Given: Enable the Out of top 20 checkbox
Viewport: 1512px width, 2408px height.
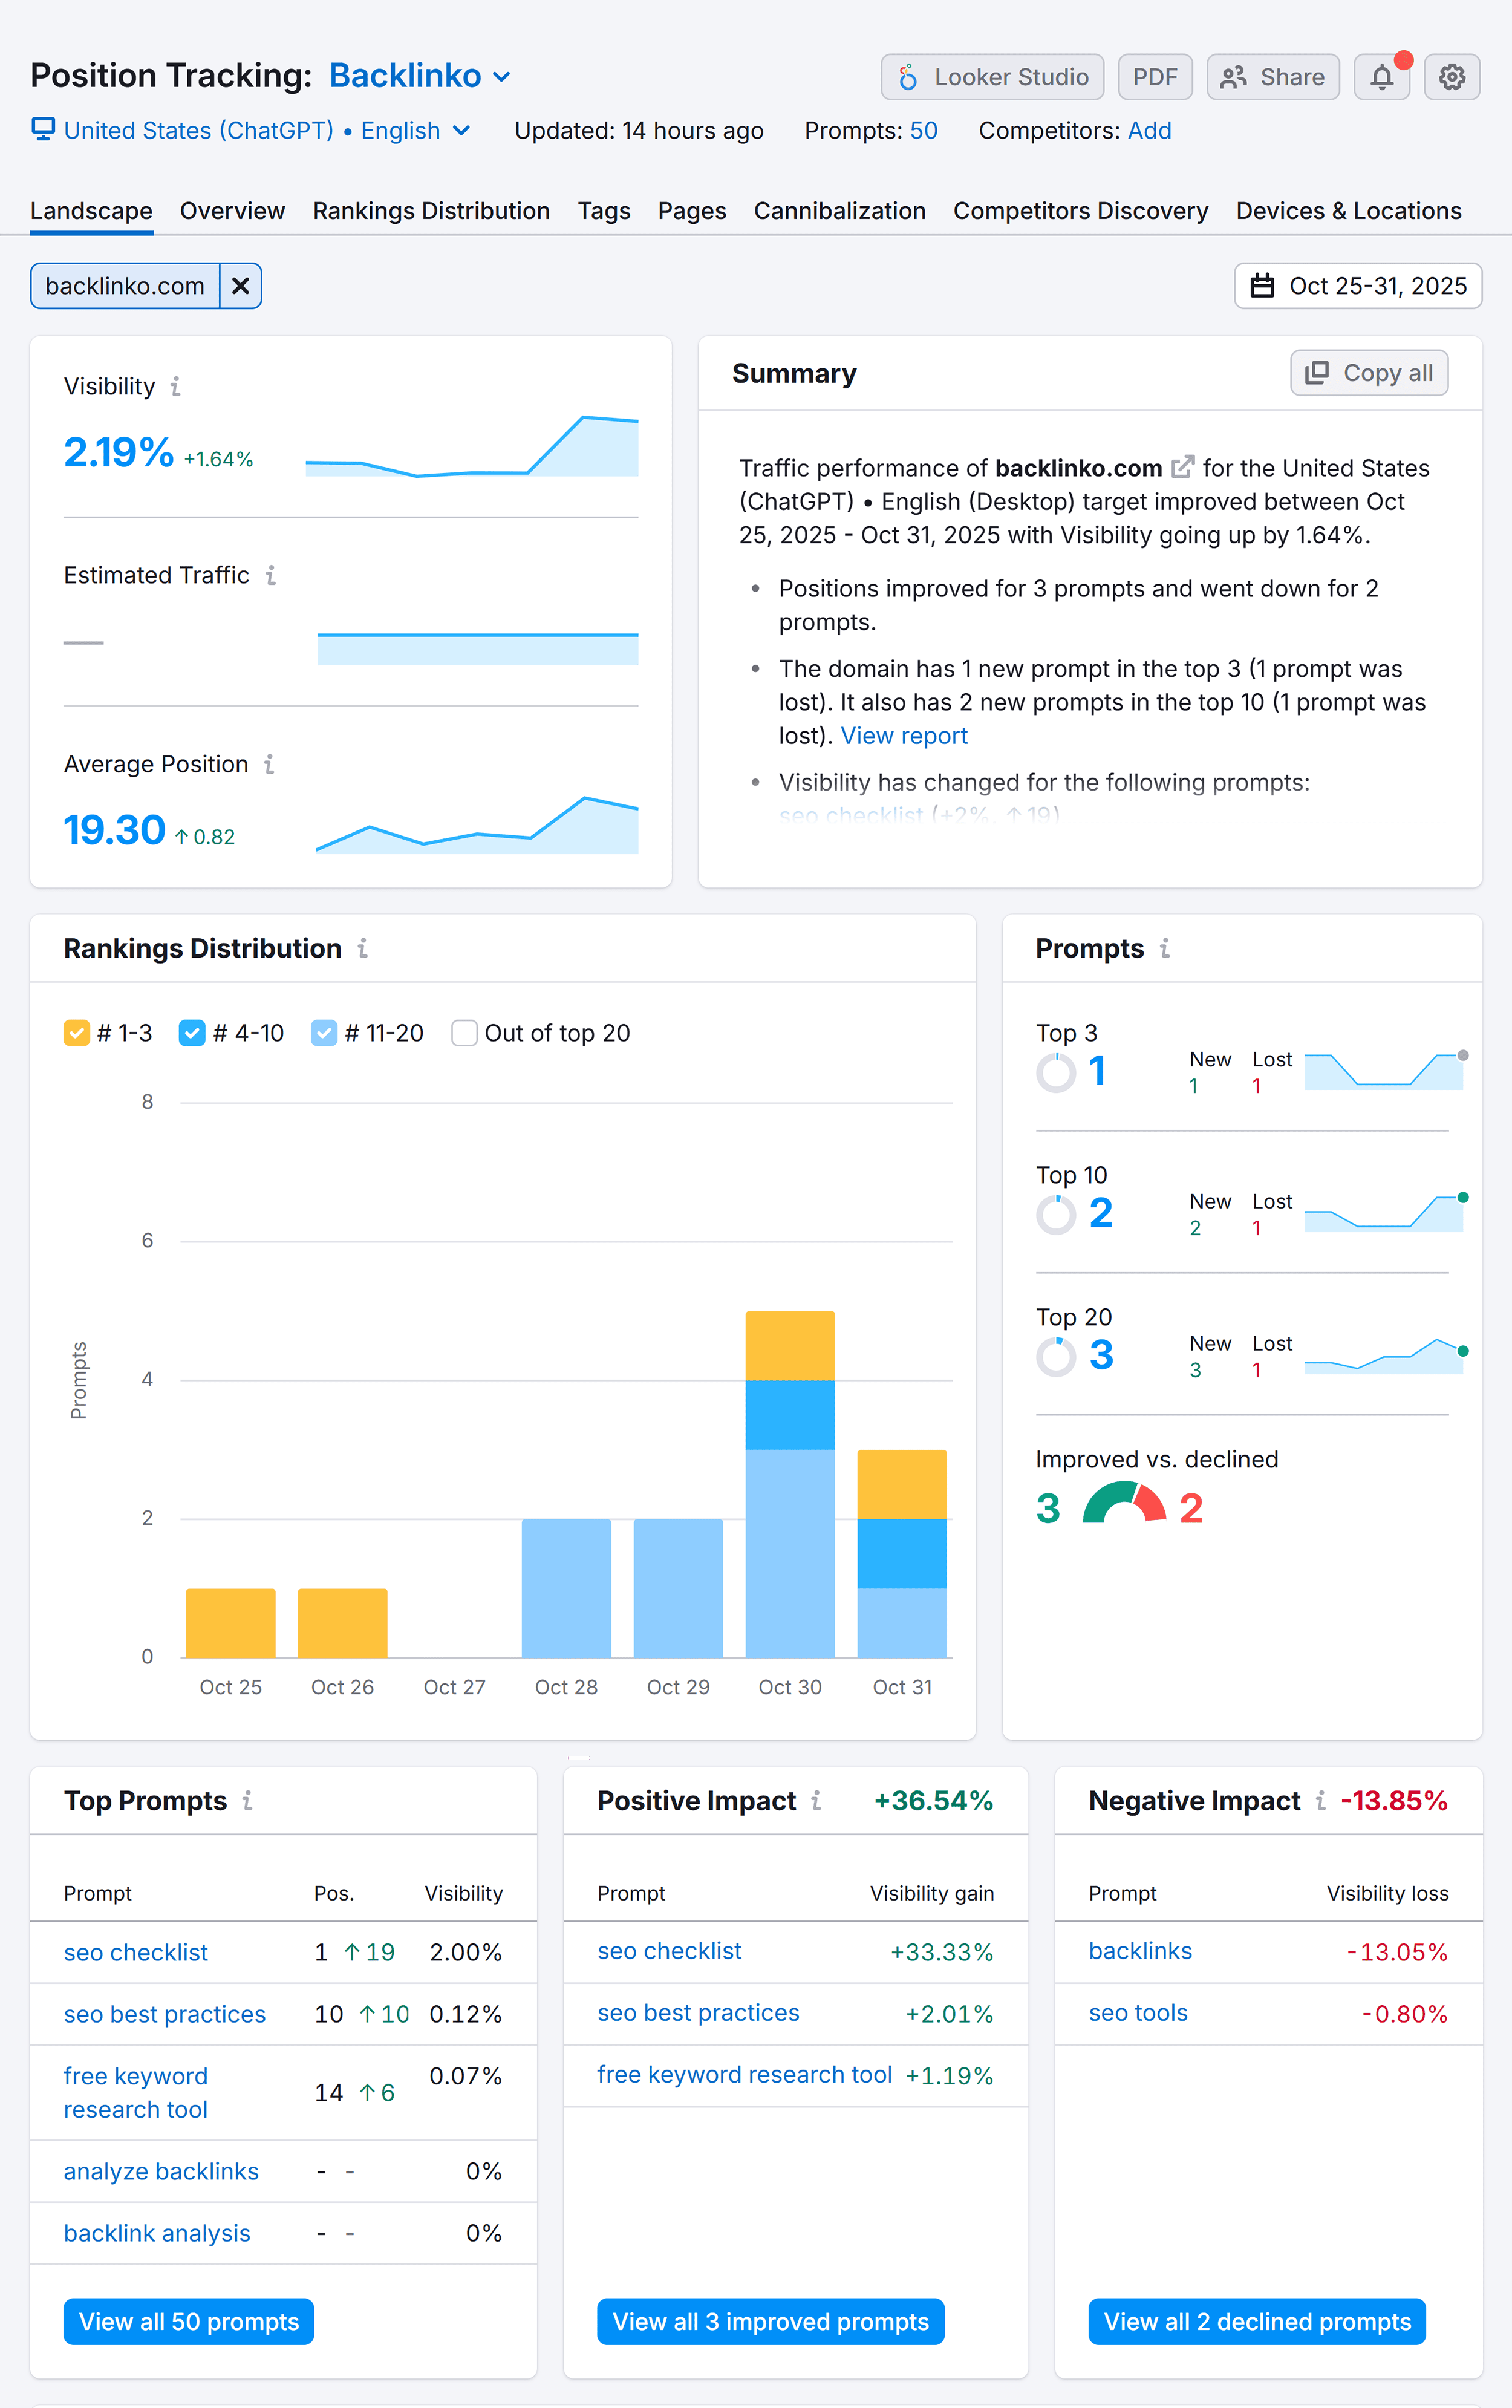Looking at the screenshot, I should [464, 1033].
